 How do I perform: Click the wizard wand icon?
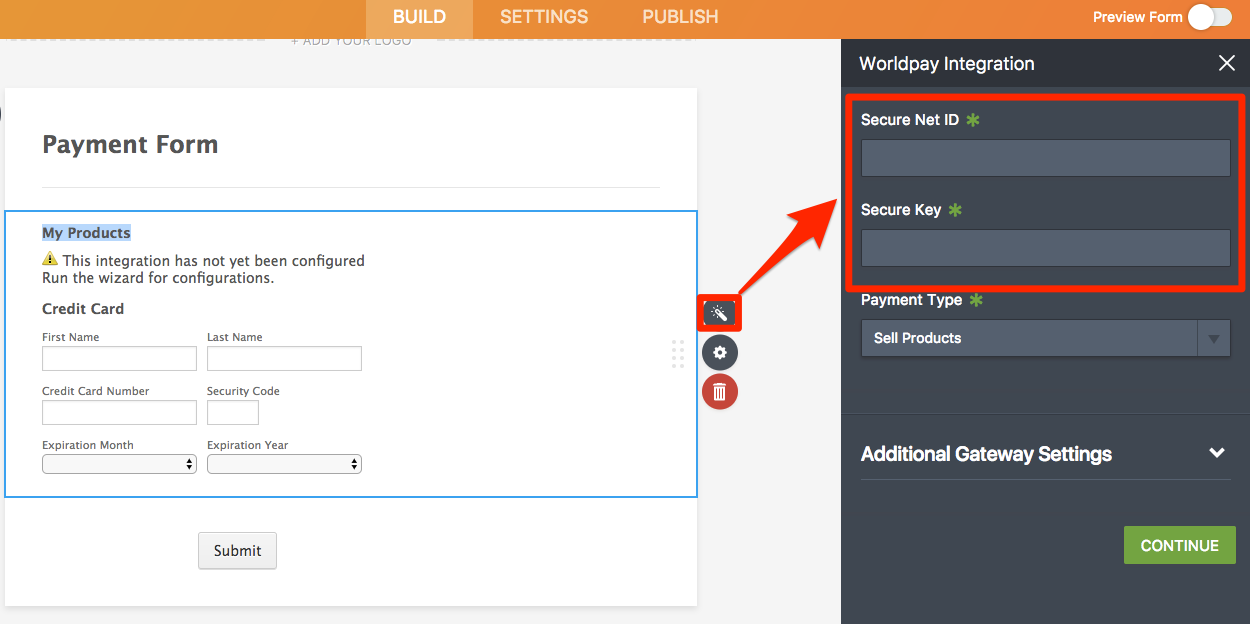719,313
